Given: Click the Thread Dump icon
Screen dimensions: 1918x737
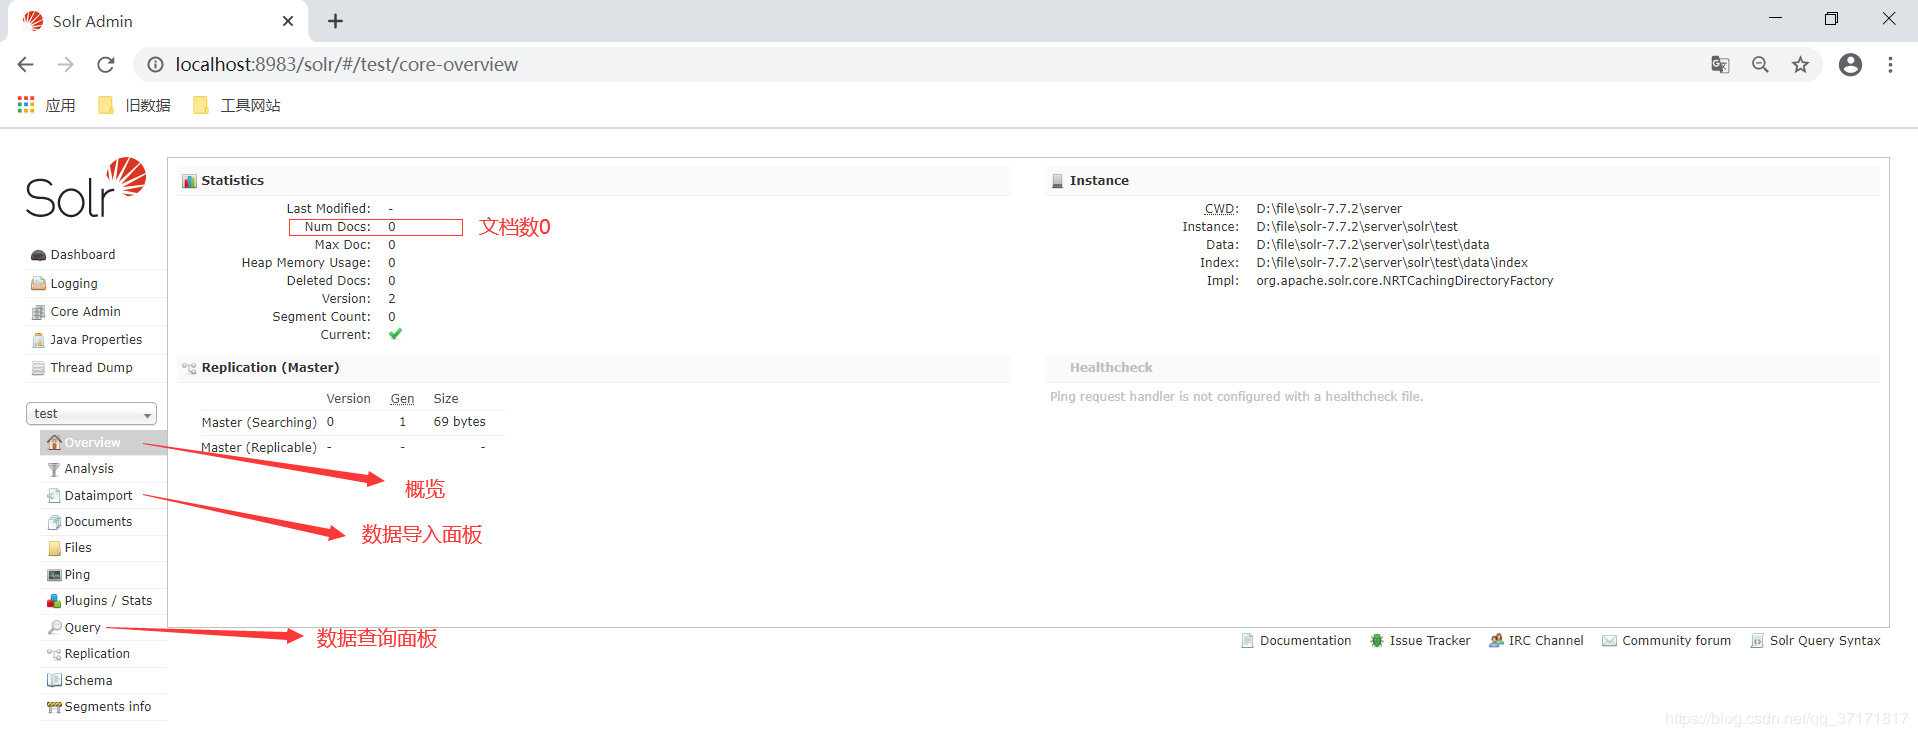Looking at the screenshot, I should tap(38, 368).
